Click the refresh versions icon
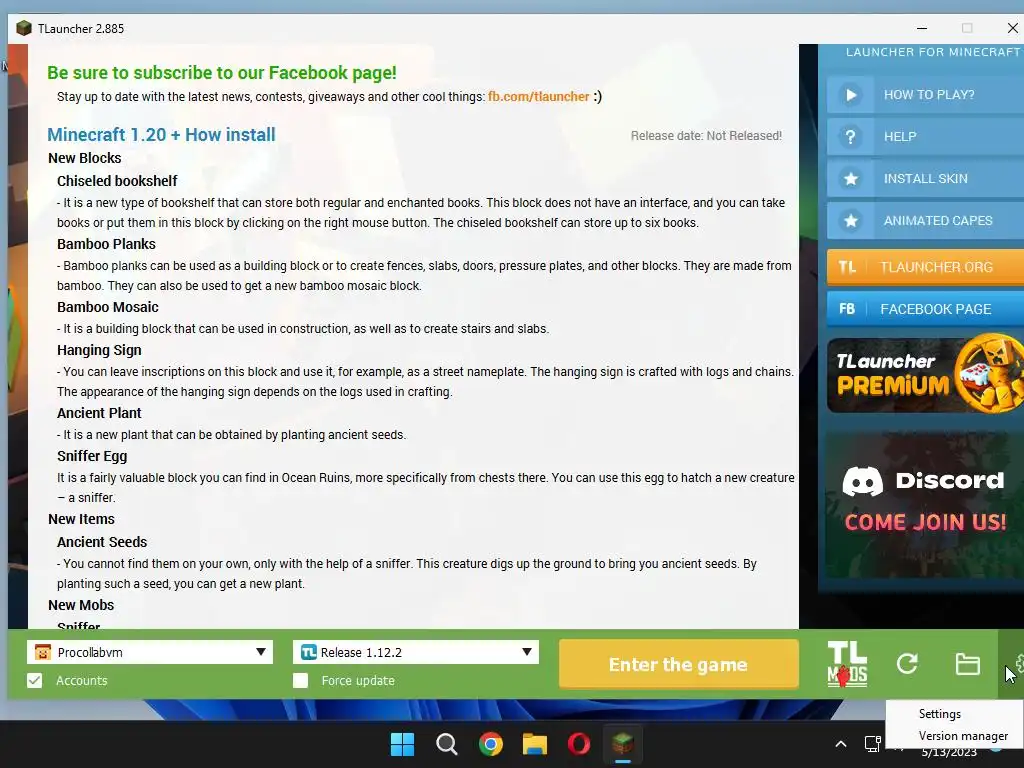The width and height of the screenshot is (1024, 768). point(907,664)
